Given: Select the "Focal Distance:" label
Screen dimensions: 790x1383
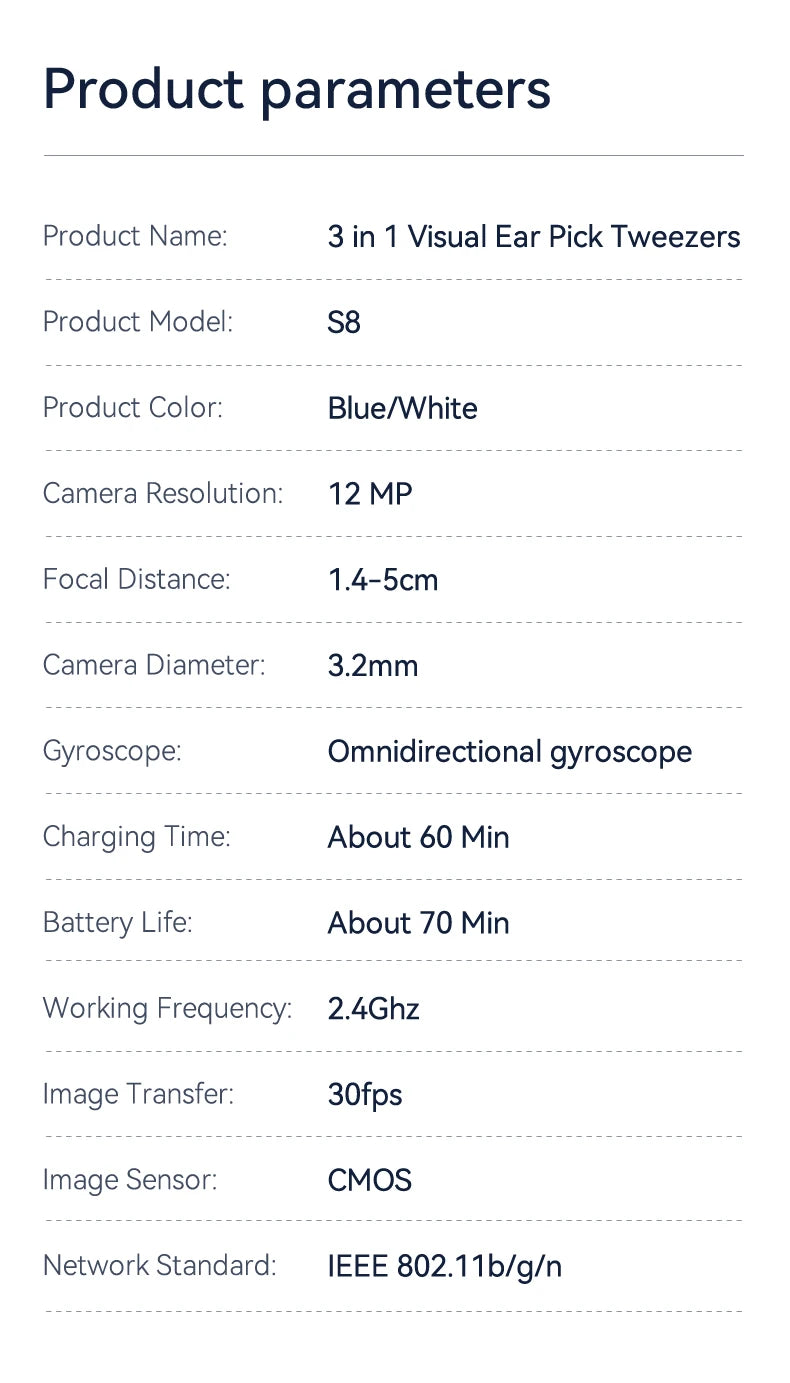Looking at the screenshot, I should click(136, 579).
